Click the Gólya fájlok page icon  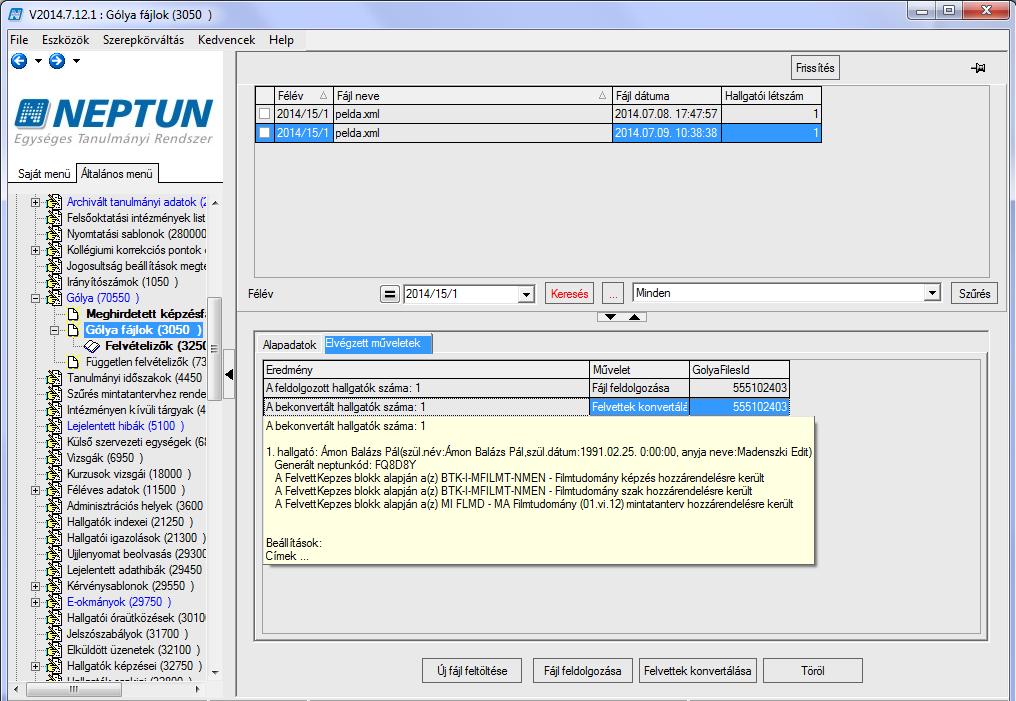(x=73, y=330)
